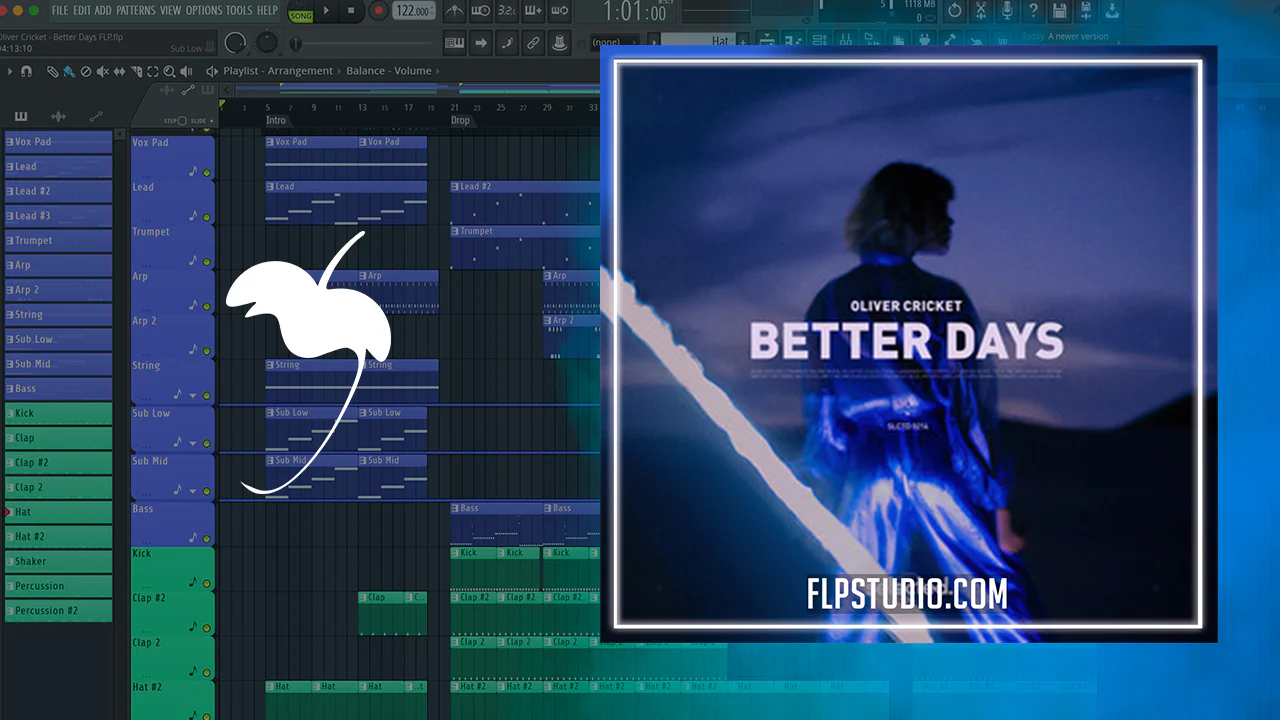Toggle the overdub blend recording button
This screenshot has height=720, width=1280.
point(533,11)
